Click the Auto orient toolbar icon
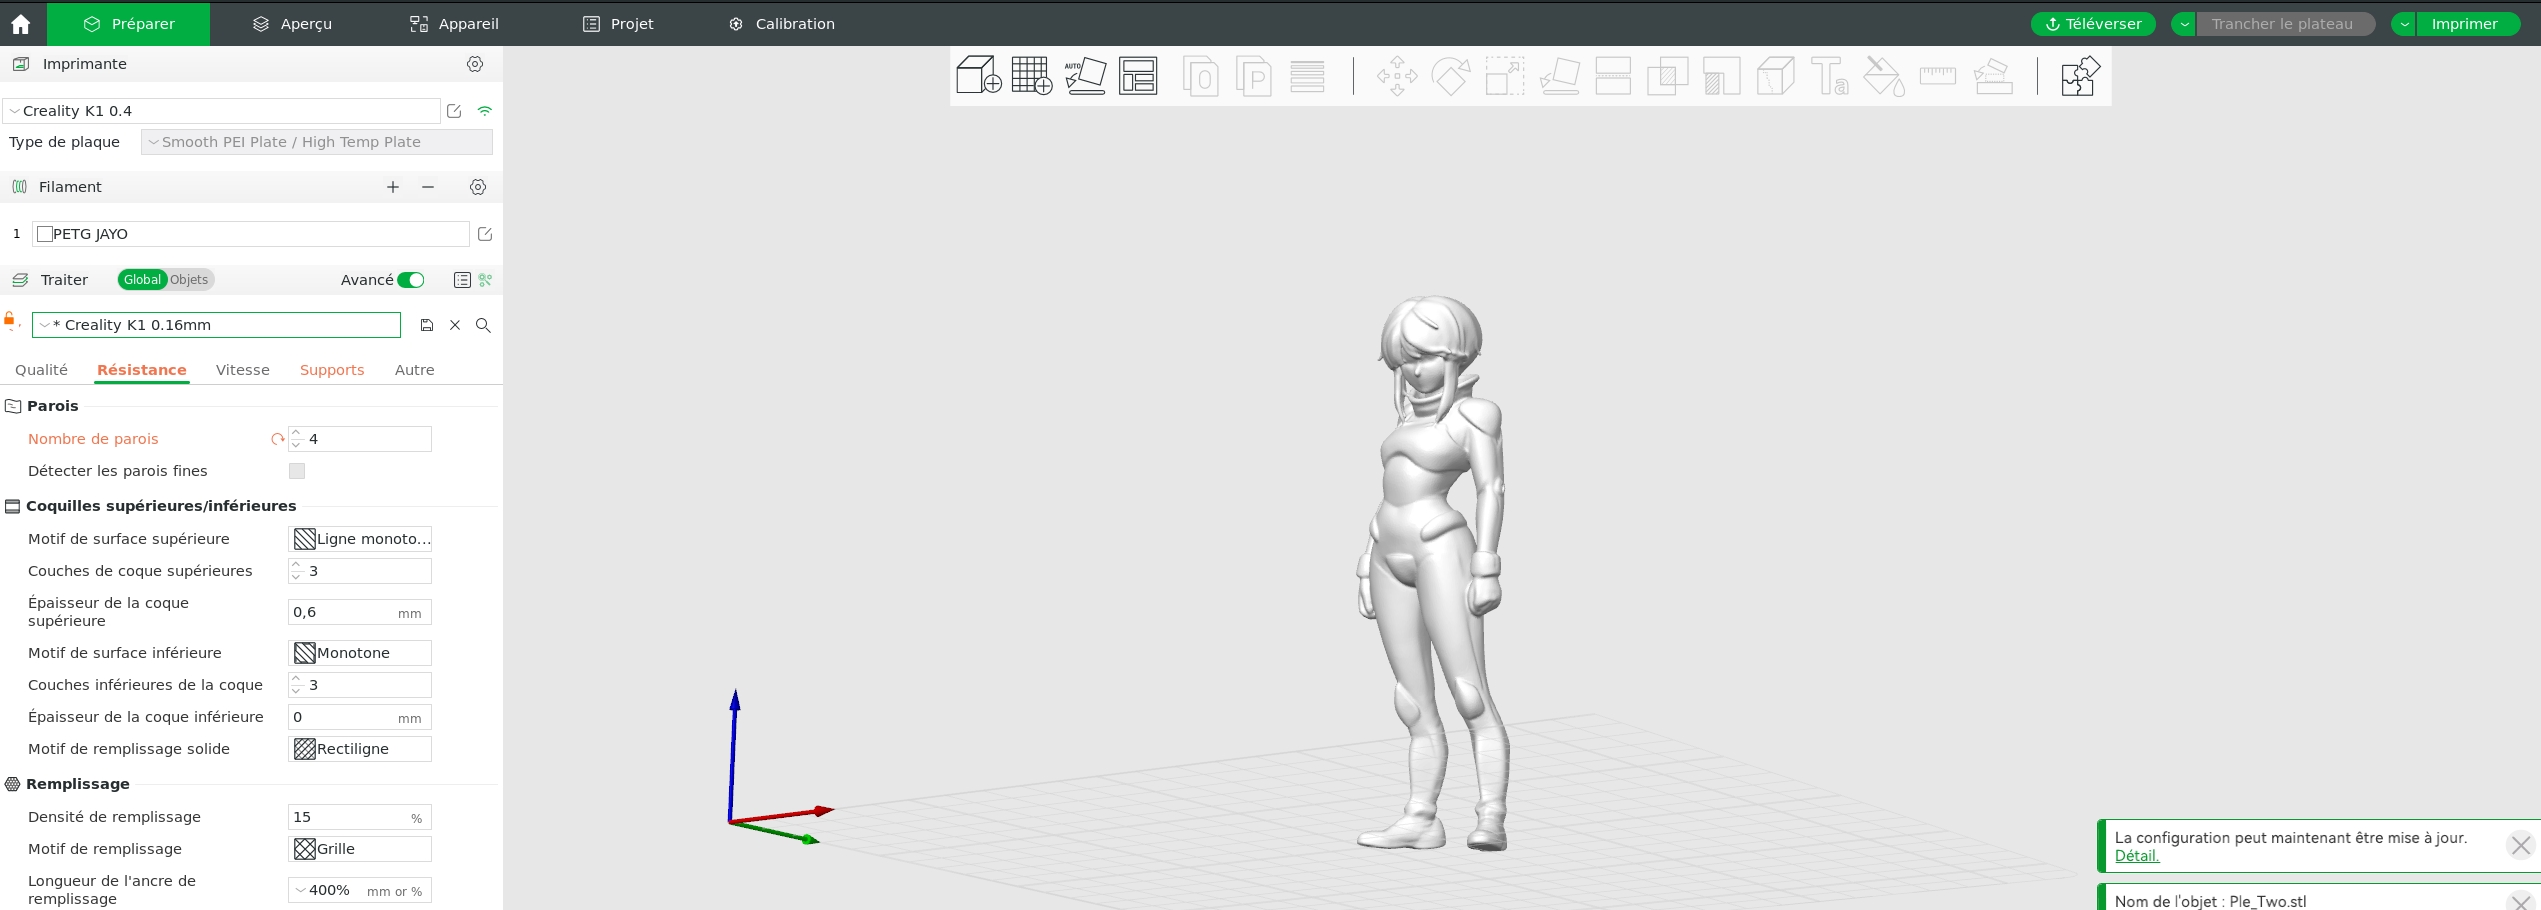The width and height of the screenshot is (2541, 910). point(1085,75)
